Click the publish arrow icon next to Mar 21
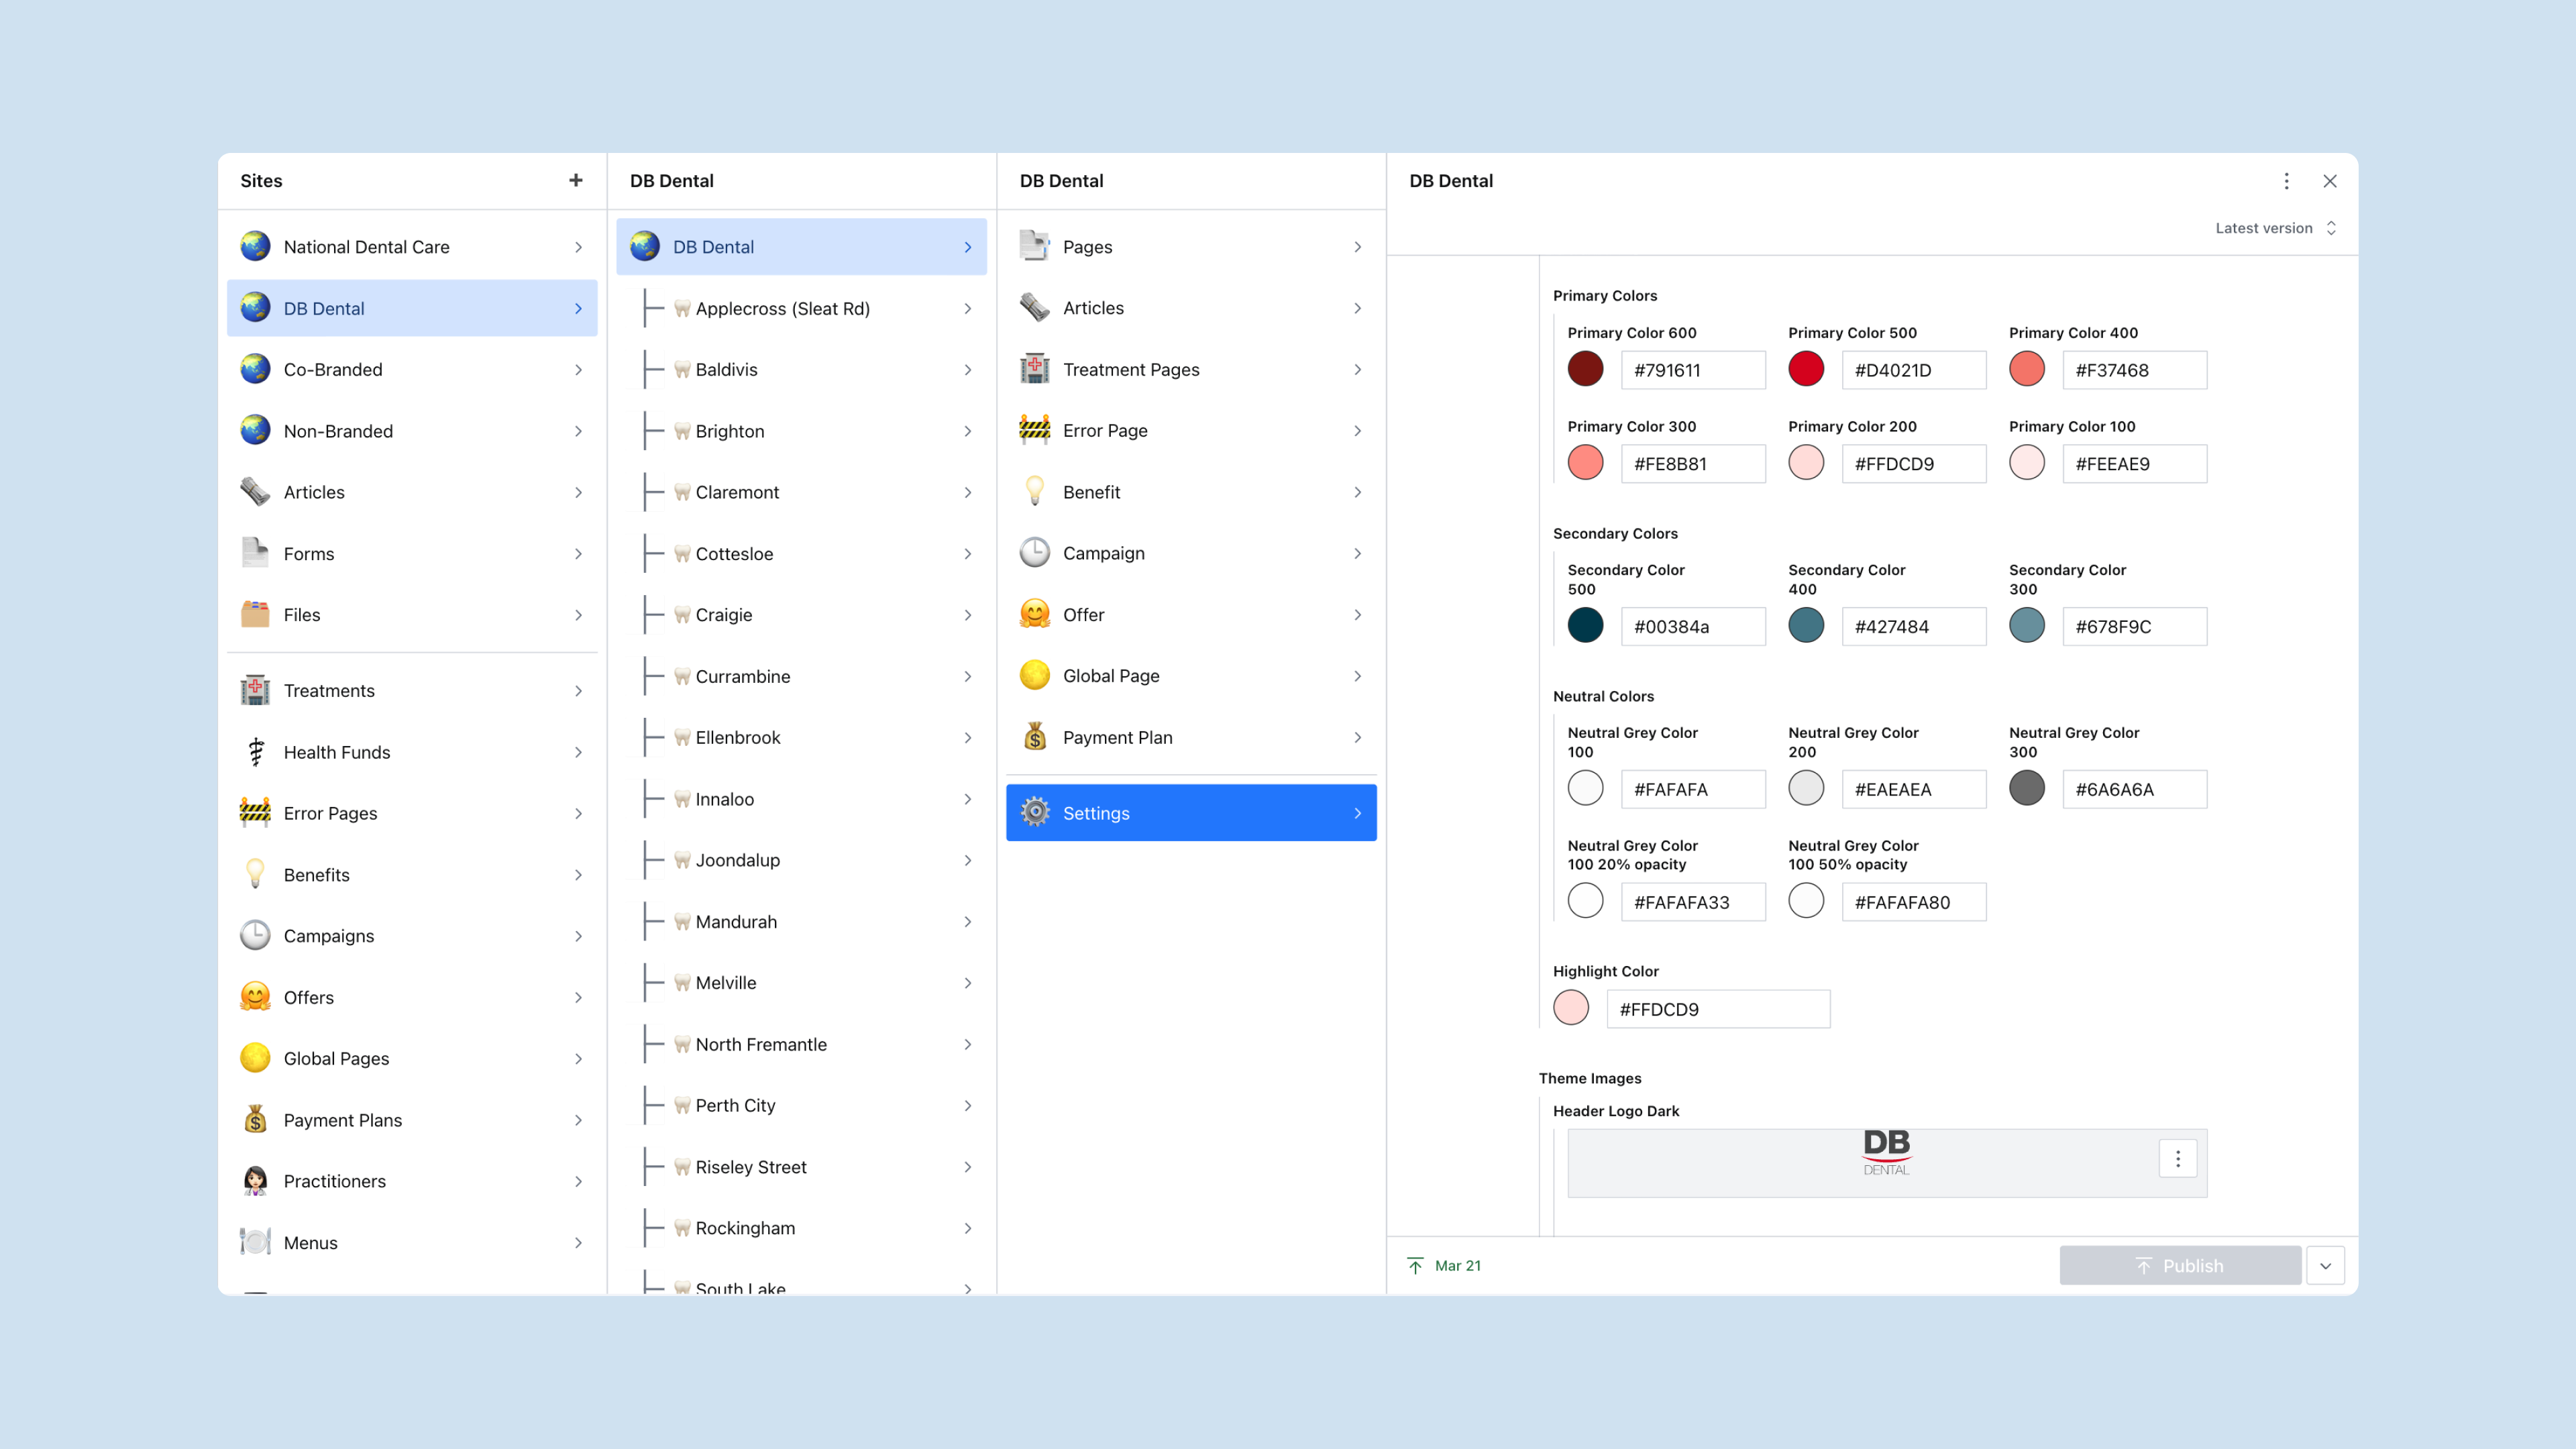 pos(1415,1266)
